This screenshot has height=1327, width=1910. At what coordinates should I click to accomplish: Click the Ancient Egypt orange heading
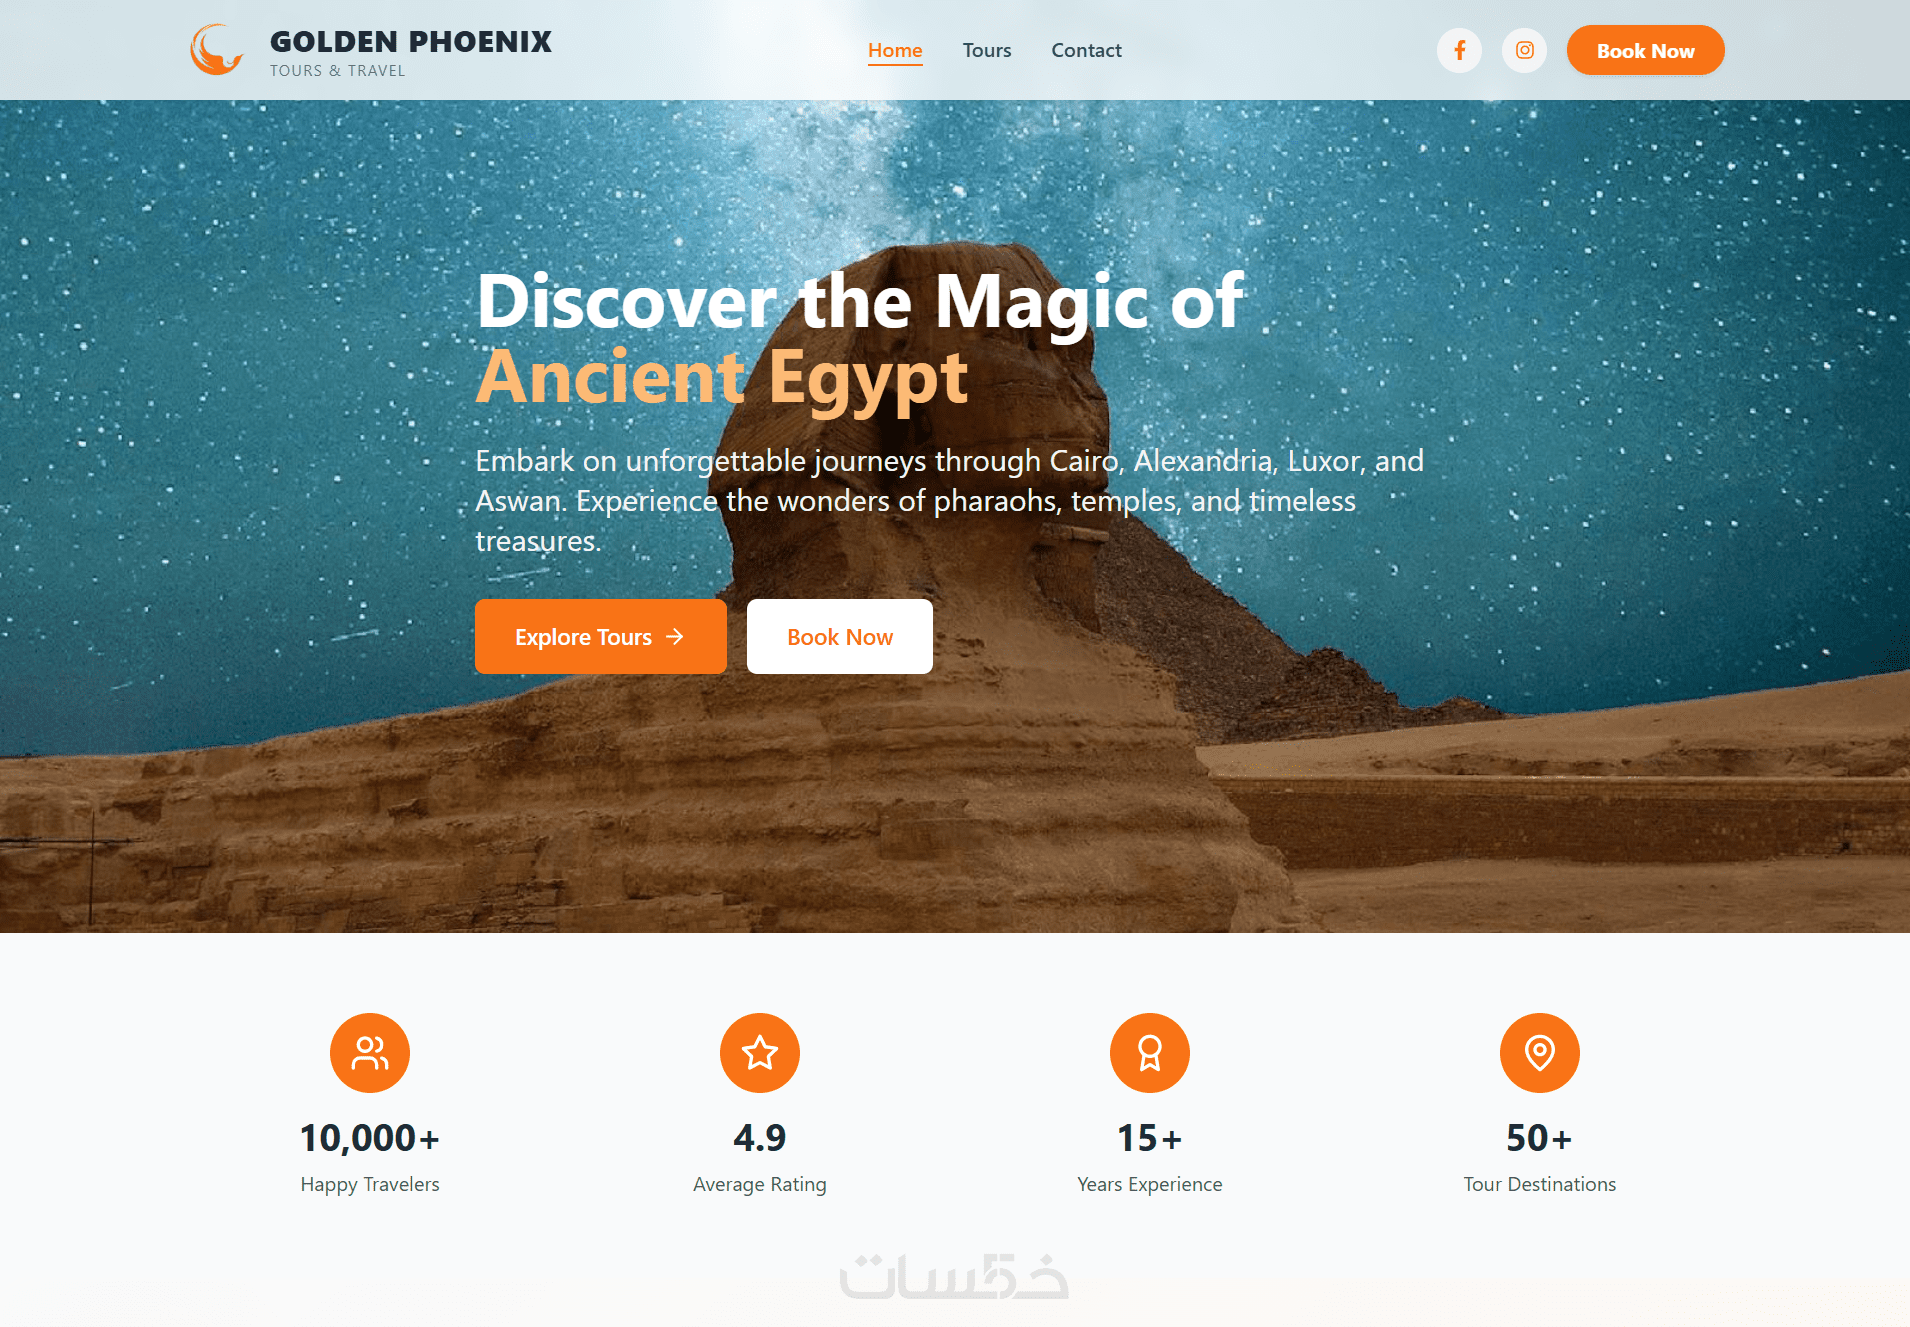pyautogui.click(x=722, y=378)
